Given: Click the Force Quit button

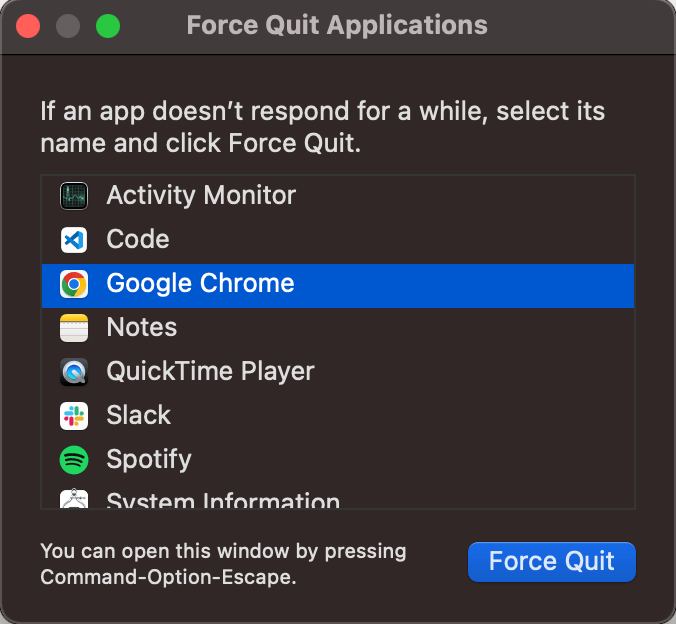Looking at the screenshot, I should [551, 561].
